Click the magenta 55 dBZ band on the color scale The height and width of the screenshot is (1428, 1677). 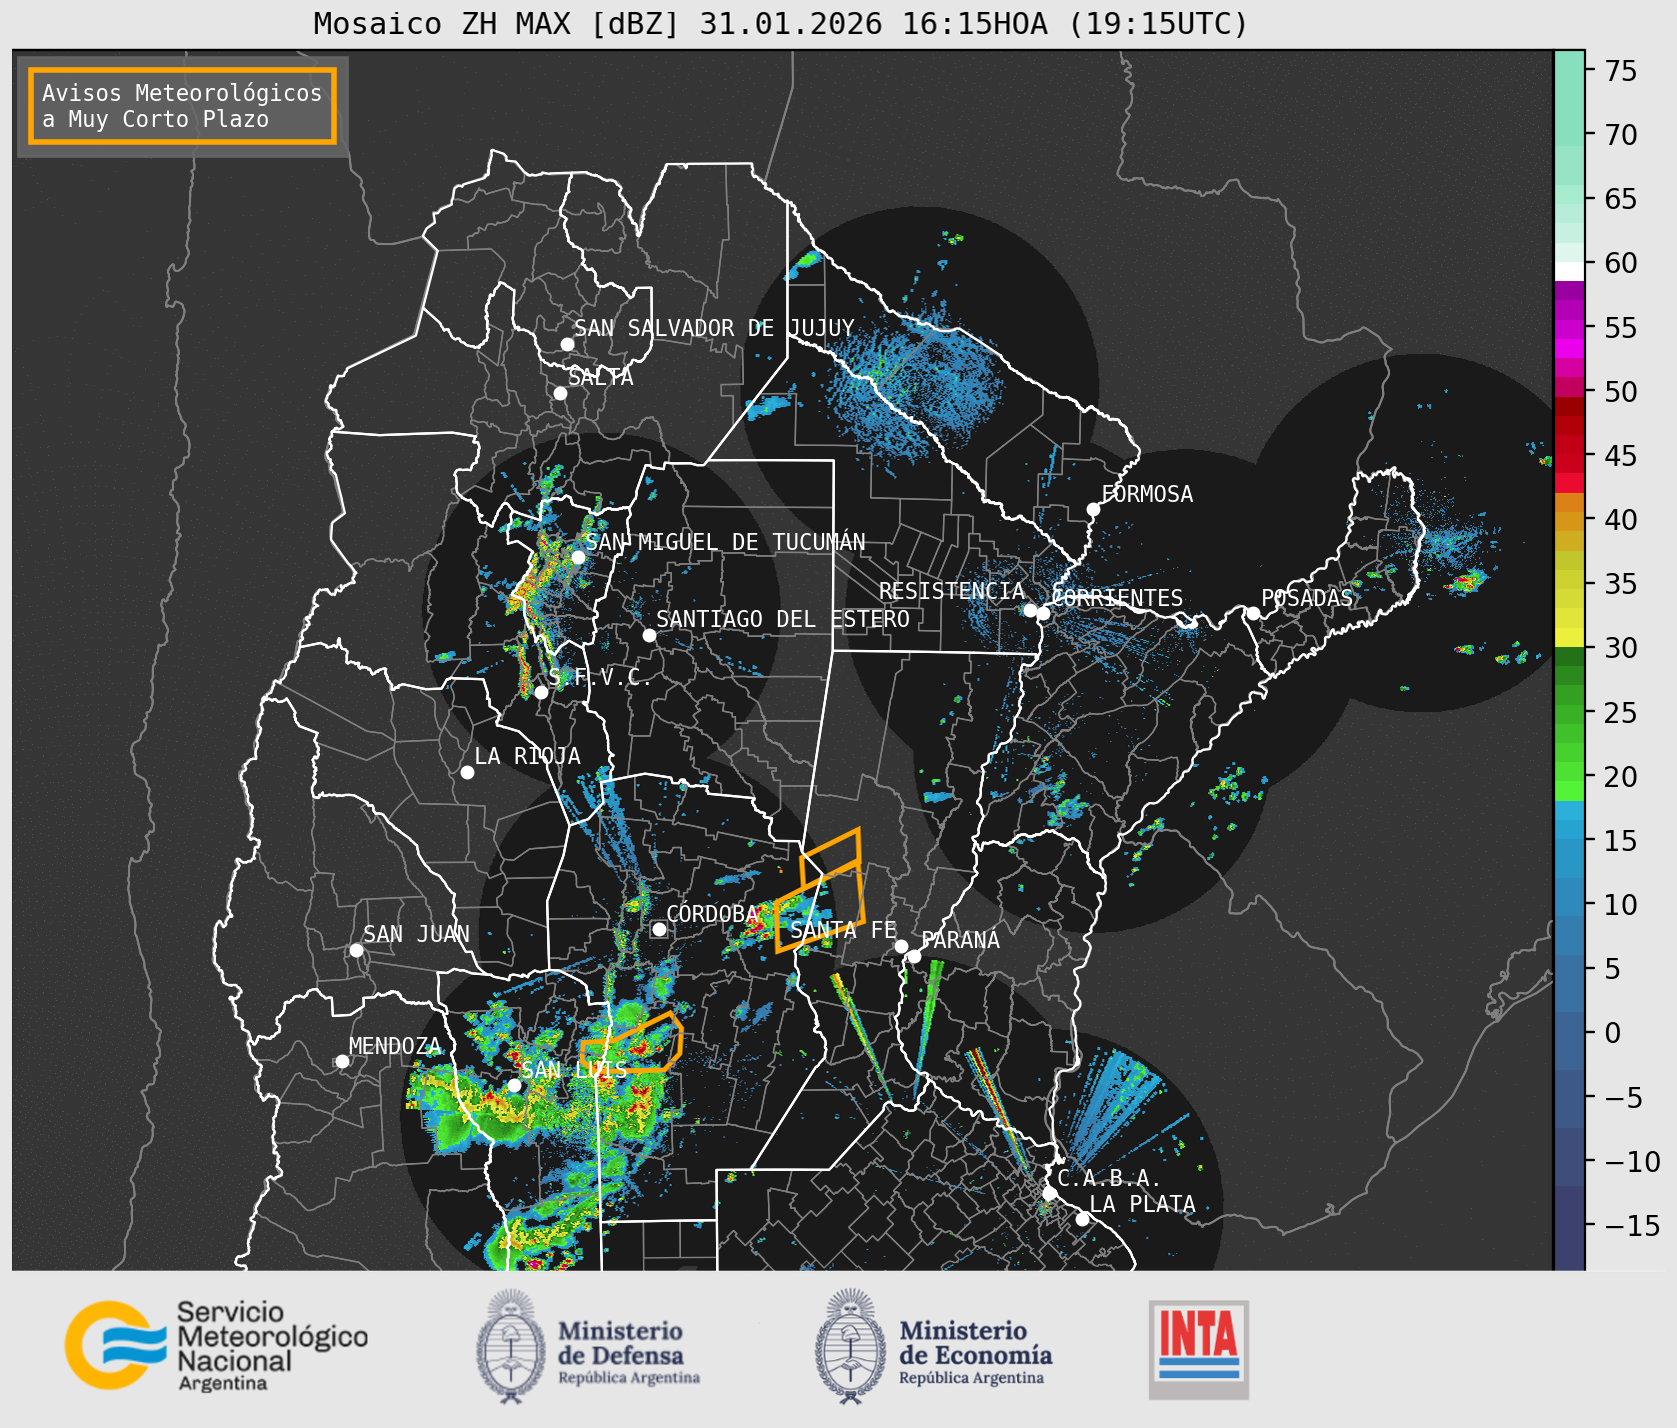pyautogui.click(x=1569, y=328)
